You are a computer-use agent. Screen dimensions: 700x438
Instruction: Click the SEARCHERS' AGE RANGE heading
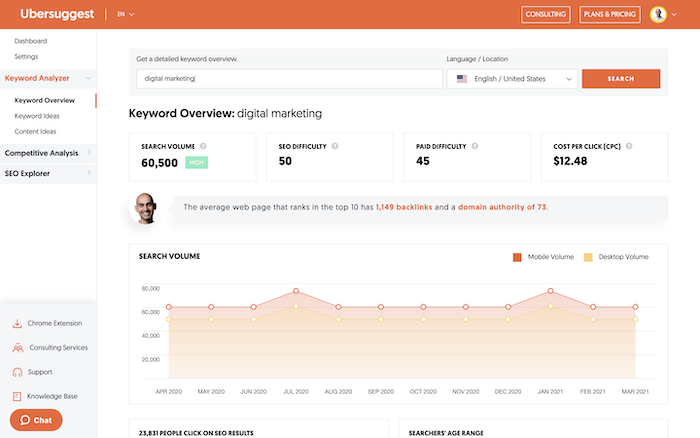coord(446,433)
